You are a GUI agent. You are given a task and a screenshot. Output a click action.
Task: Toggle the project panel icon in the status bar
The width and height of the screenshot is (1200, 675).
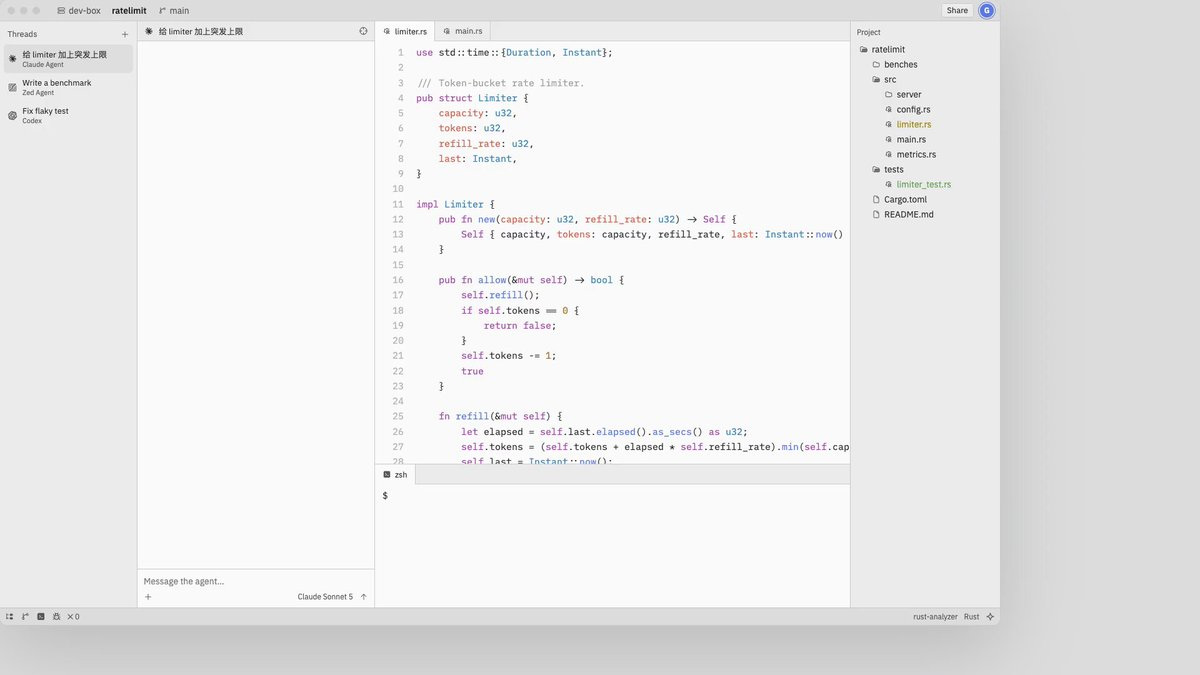pos(10,617)
